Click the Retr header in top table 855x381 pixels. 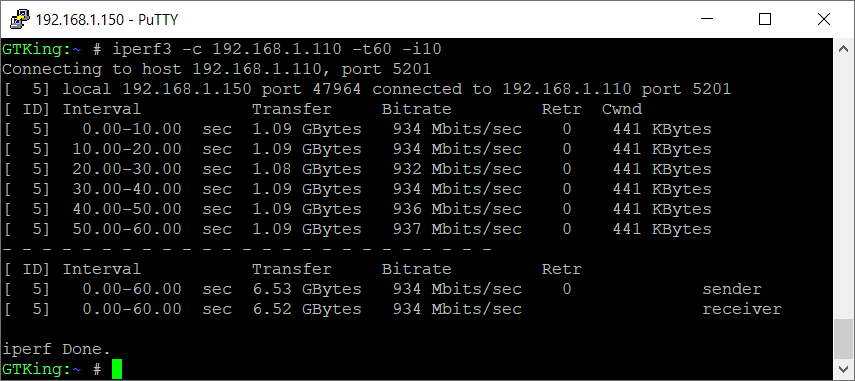[562, 109]
